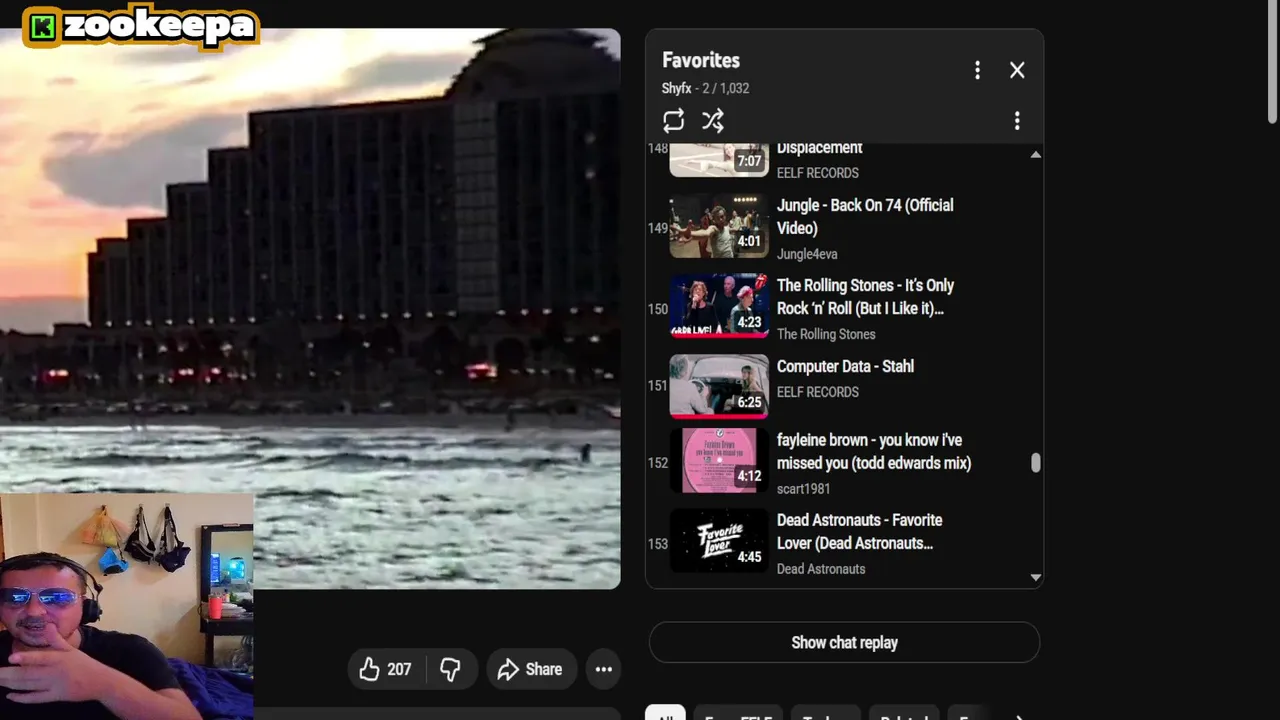
Task: Toggle shuffle playlist icon
Action: [x=713, y=121]
